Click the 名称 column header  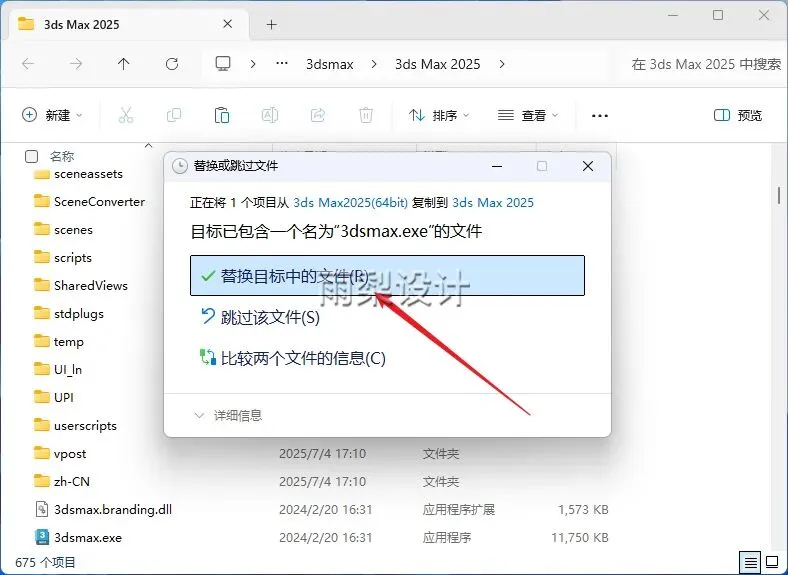click(x=62, y=156)
